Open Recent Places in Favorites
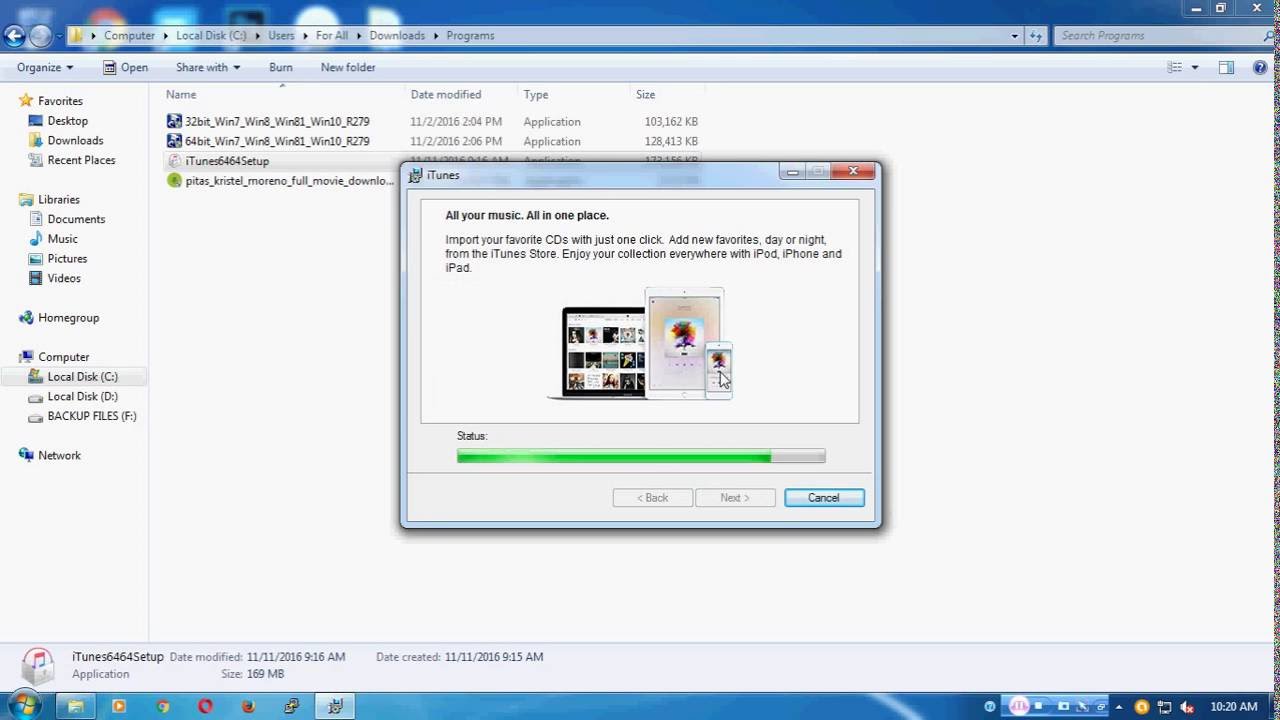1280x720 pixels. (x=81, y=160)
